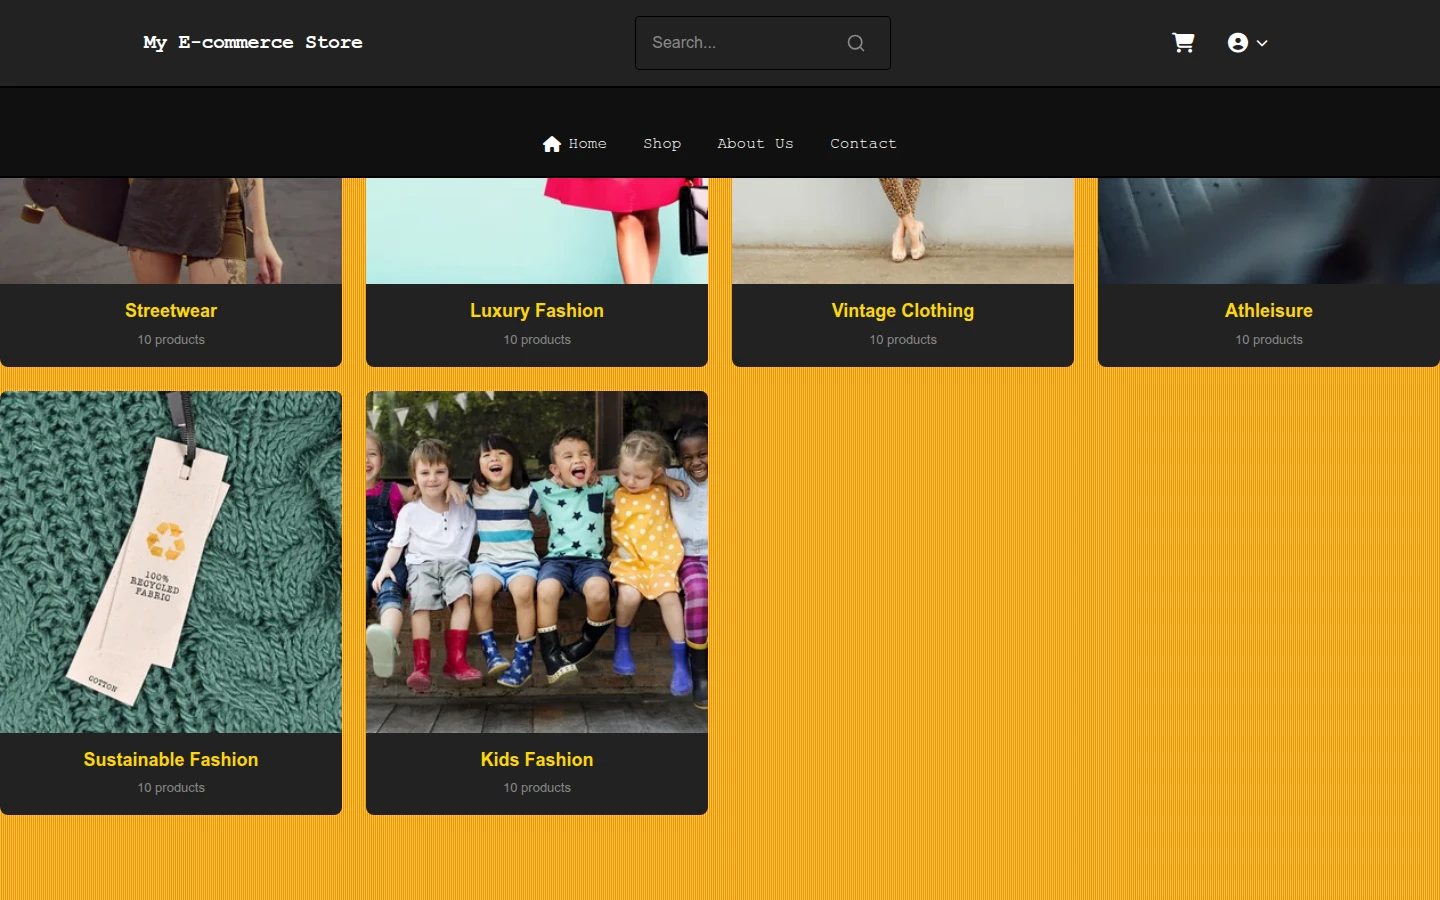
Task: Focus the Search input field
Action: (x=762, y=43)
